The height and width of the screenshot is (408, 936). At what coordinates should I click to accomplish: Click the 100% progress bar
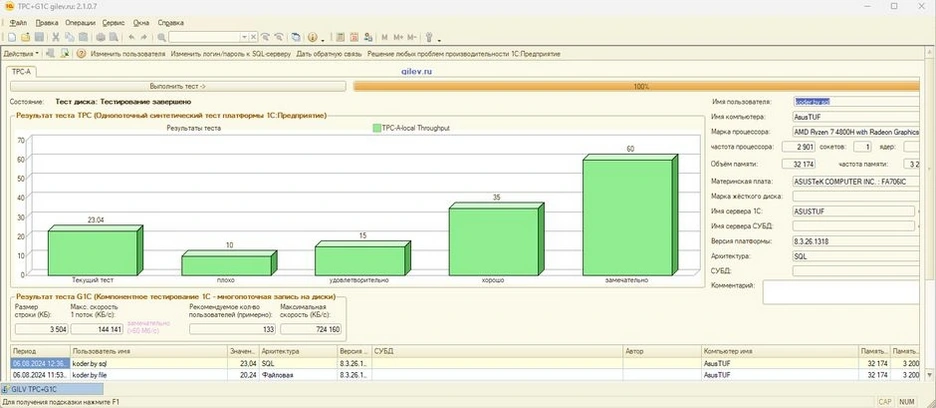point(640,86)
